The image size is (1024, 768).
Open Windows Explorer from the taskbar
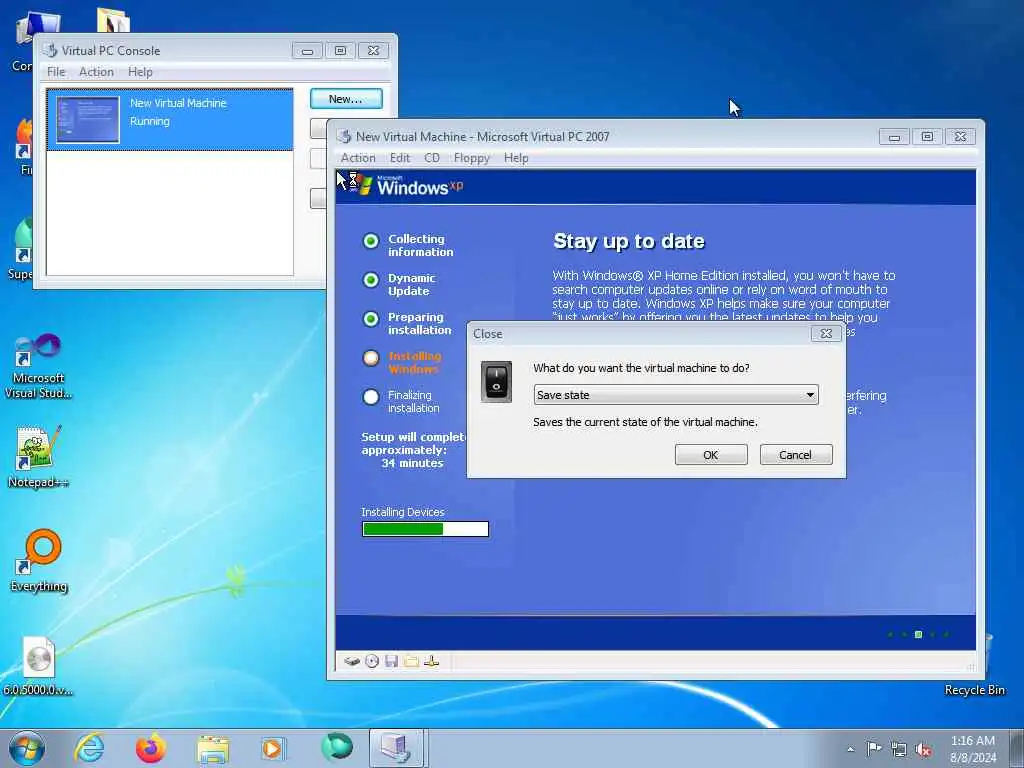(213, 748)
